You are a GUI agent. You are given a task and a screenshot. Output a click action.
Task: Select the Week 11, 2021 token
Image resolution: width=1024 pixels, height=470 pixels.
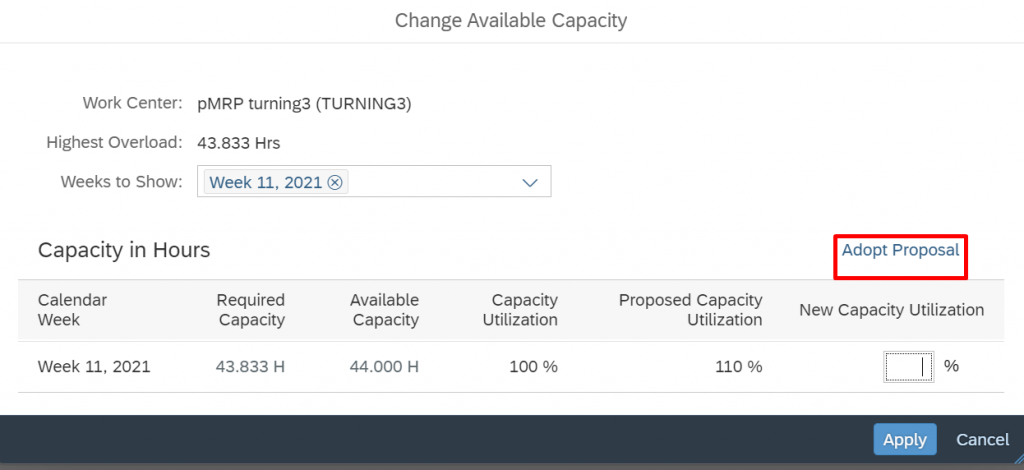[x=265, y=183]
